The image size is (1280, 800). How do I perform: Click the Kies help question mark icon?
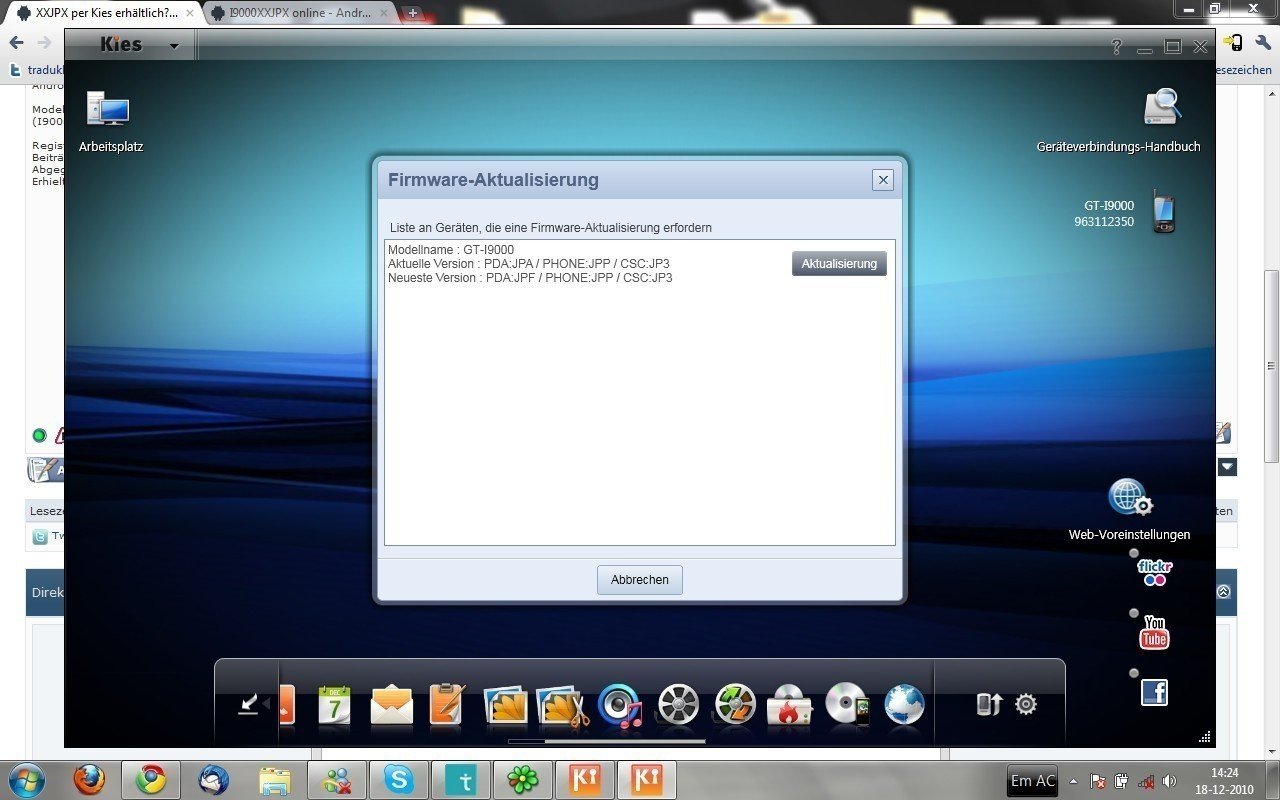click(x=1117, y=47)
